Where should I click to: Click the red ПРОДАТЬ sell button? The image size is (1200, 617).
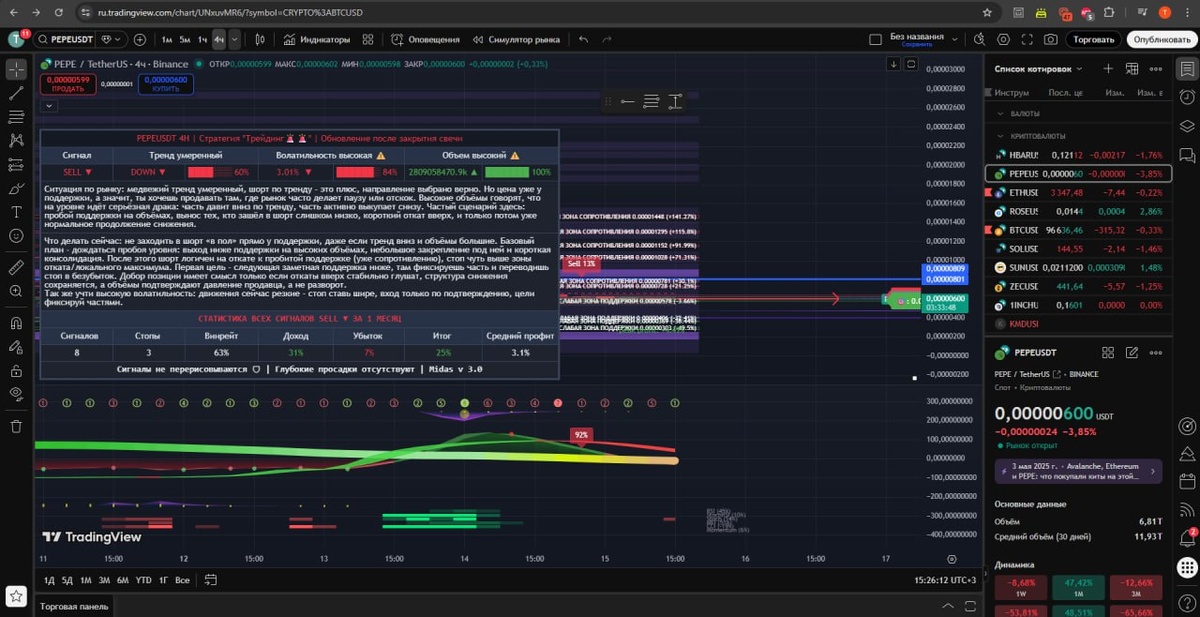coord(68,84)
